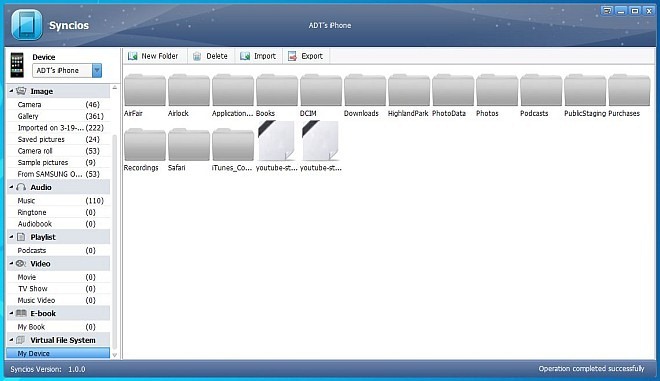The width and height of the screenshot is (660, 381).
Task: Click the Playlist section document icon
Action: tap(21, 237)
